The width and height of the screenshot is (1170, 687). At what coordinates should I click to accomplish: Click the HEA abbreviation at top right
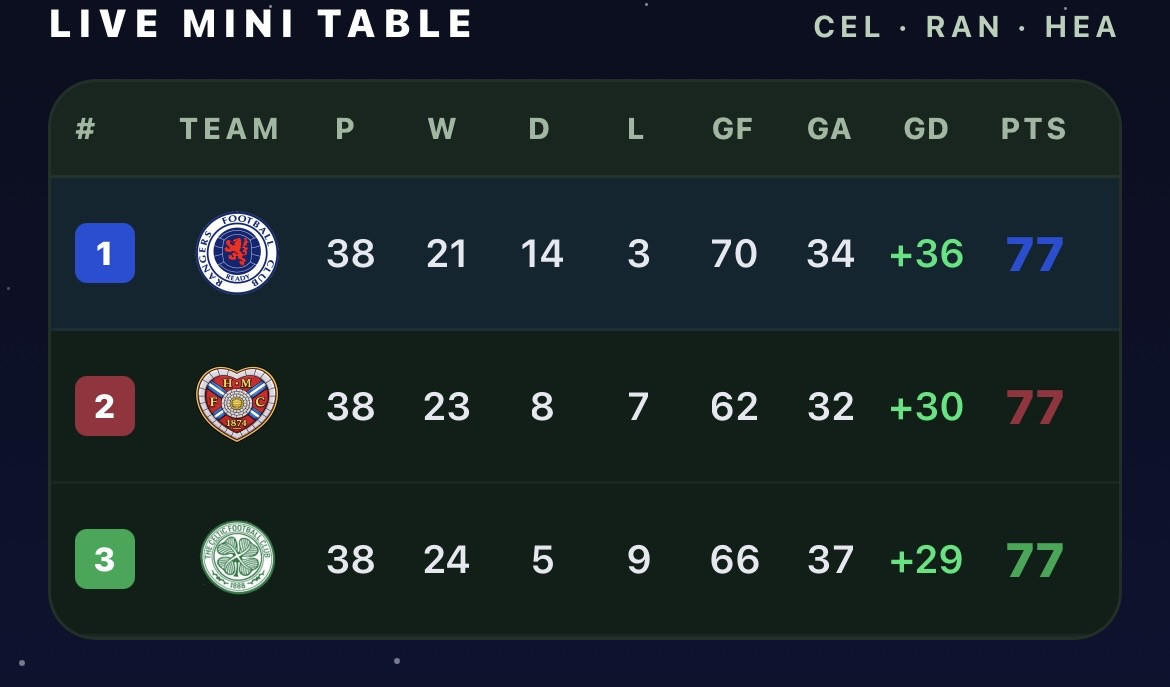click(1081, 27)
